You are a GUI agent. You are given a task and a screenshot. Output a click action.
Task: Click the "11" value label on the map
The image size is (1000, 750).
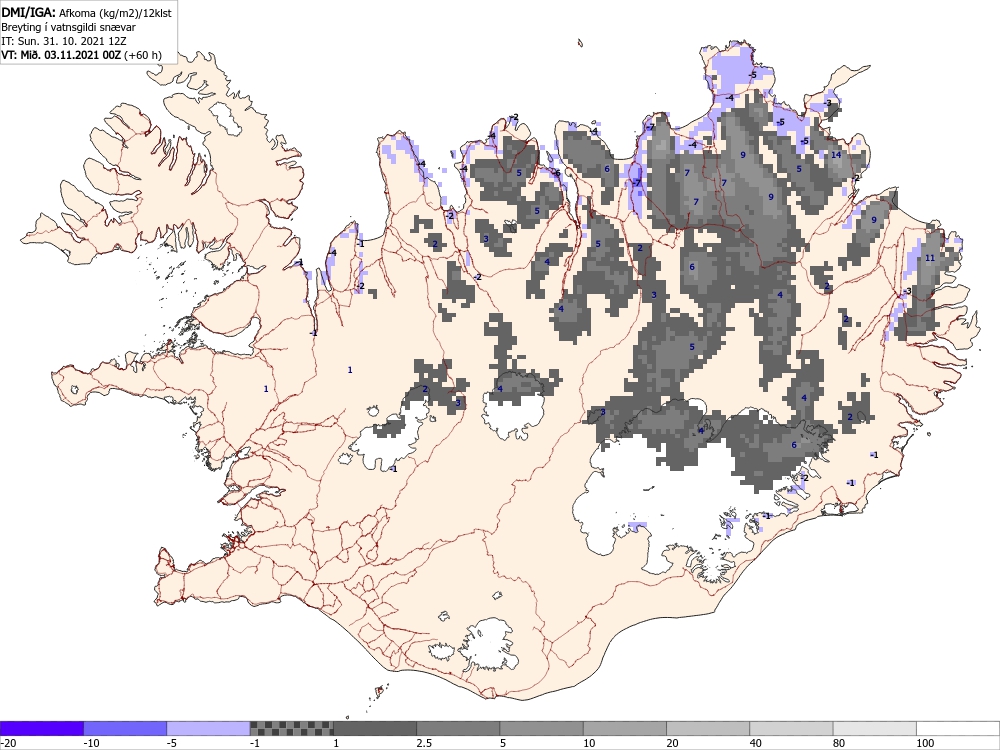[x=930, y=258]
